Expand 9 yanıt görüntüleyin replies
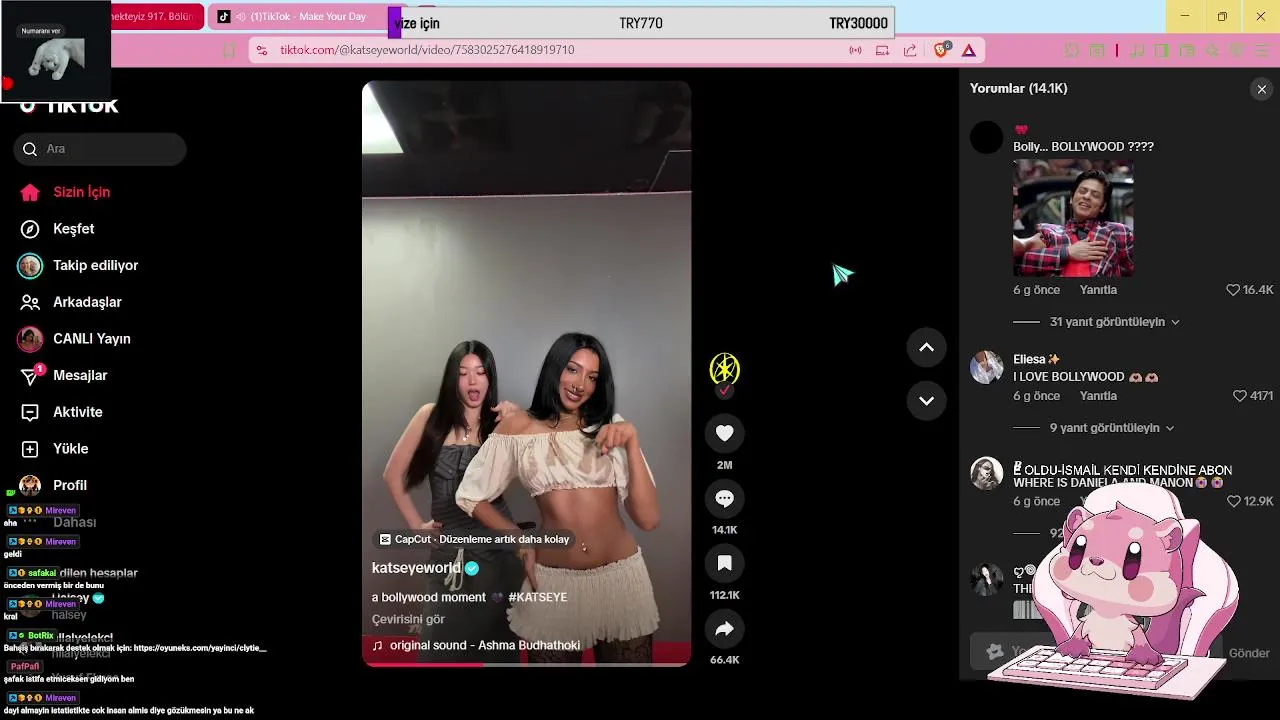This screenshot has height=720, width=1280. click(1111, 428)
